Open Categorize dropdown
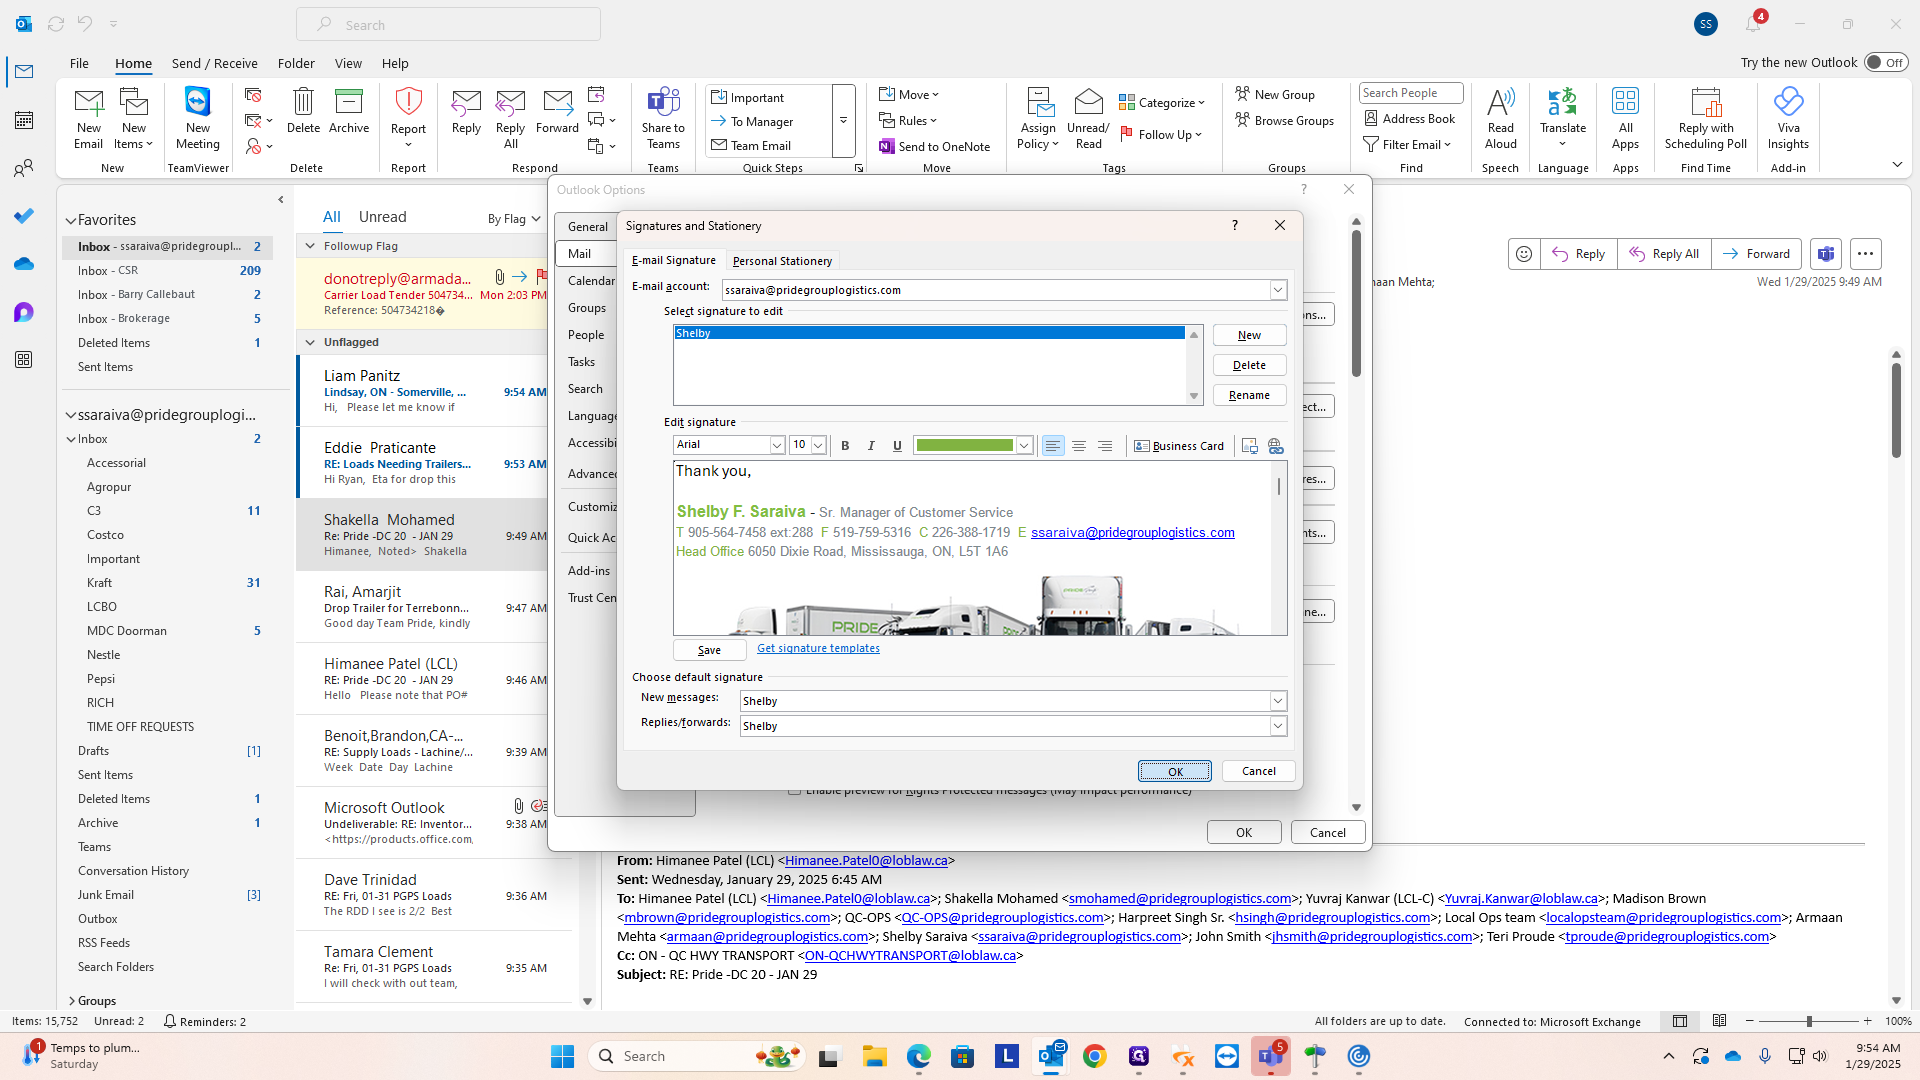 [1162, 102]
